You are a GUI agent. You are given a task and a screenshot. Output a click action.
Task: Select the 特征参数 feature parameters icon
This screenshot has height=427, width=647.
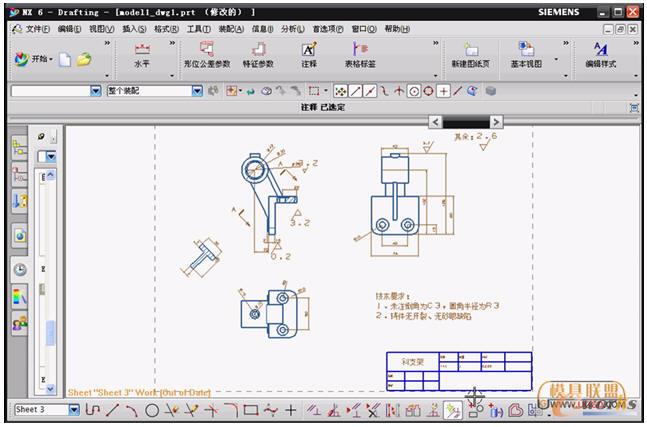[x=259, y=54]
